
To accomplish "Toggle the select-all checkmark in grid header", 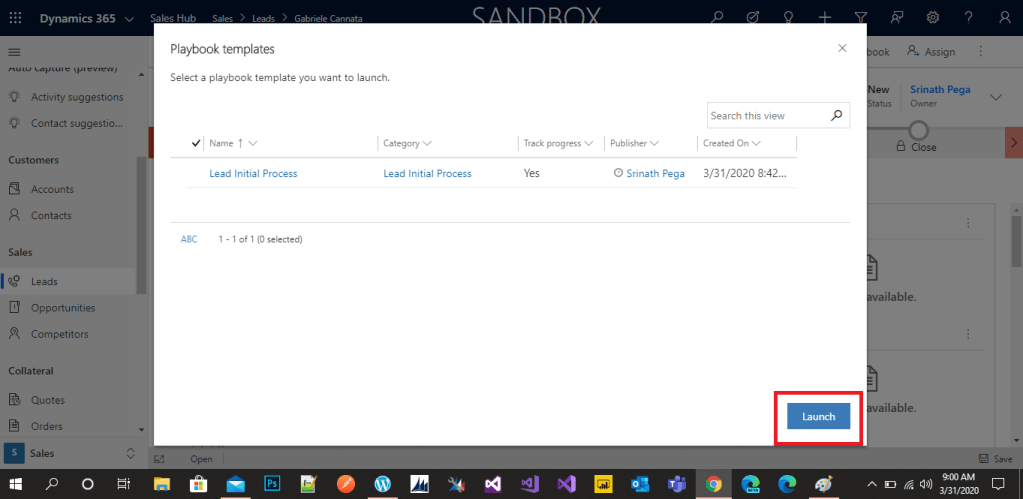I will pyautogui.click(x=196, y=144).
